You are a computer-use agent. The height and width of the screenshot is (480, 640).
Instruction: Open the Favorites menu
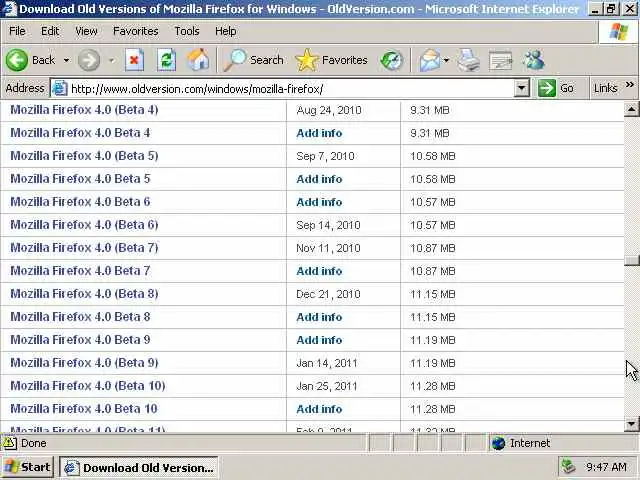pos(136,31)
